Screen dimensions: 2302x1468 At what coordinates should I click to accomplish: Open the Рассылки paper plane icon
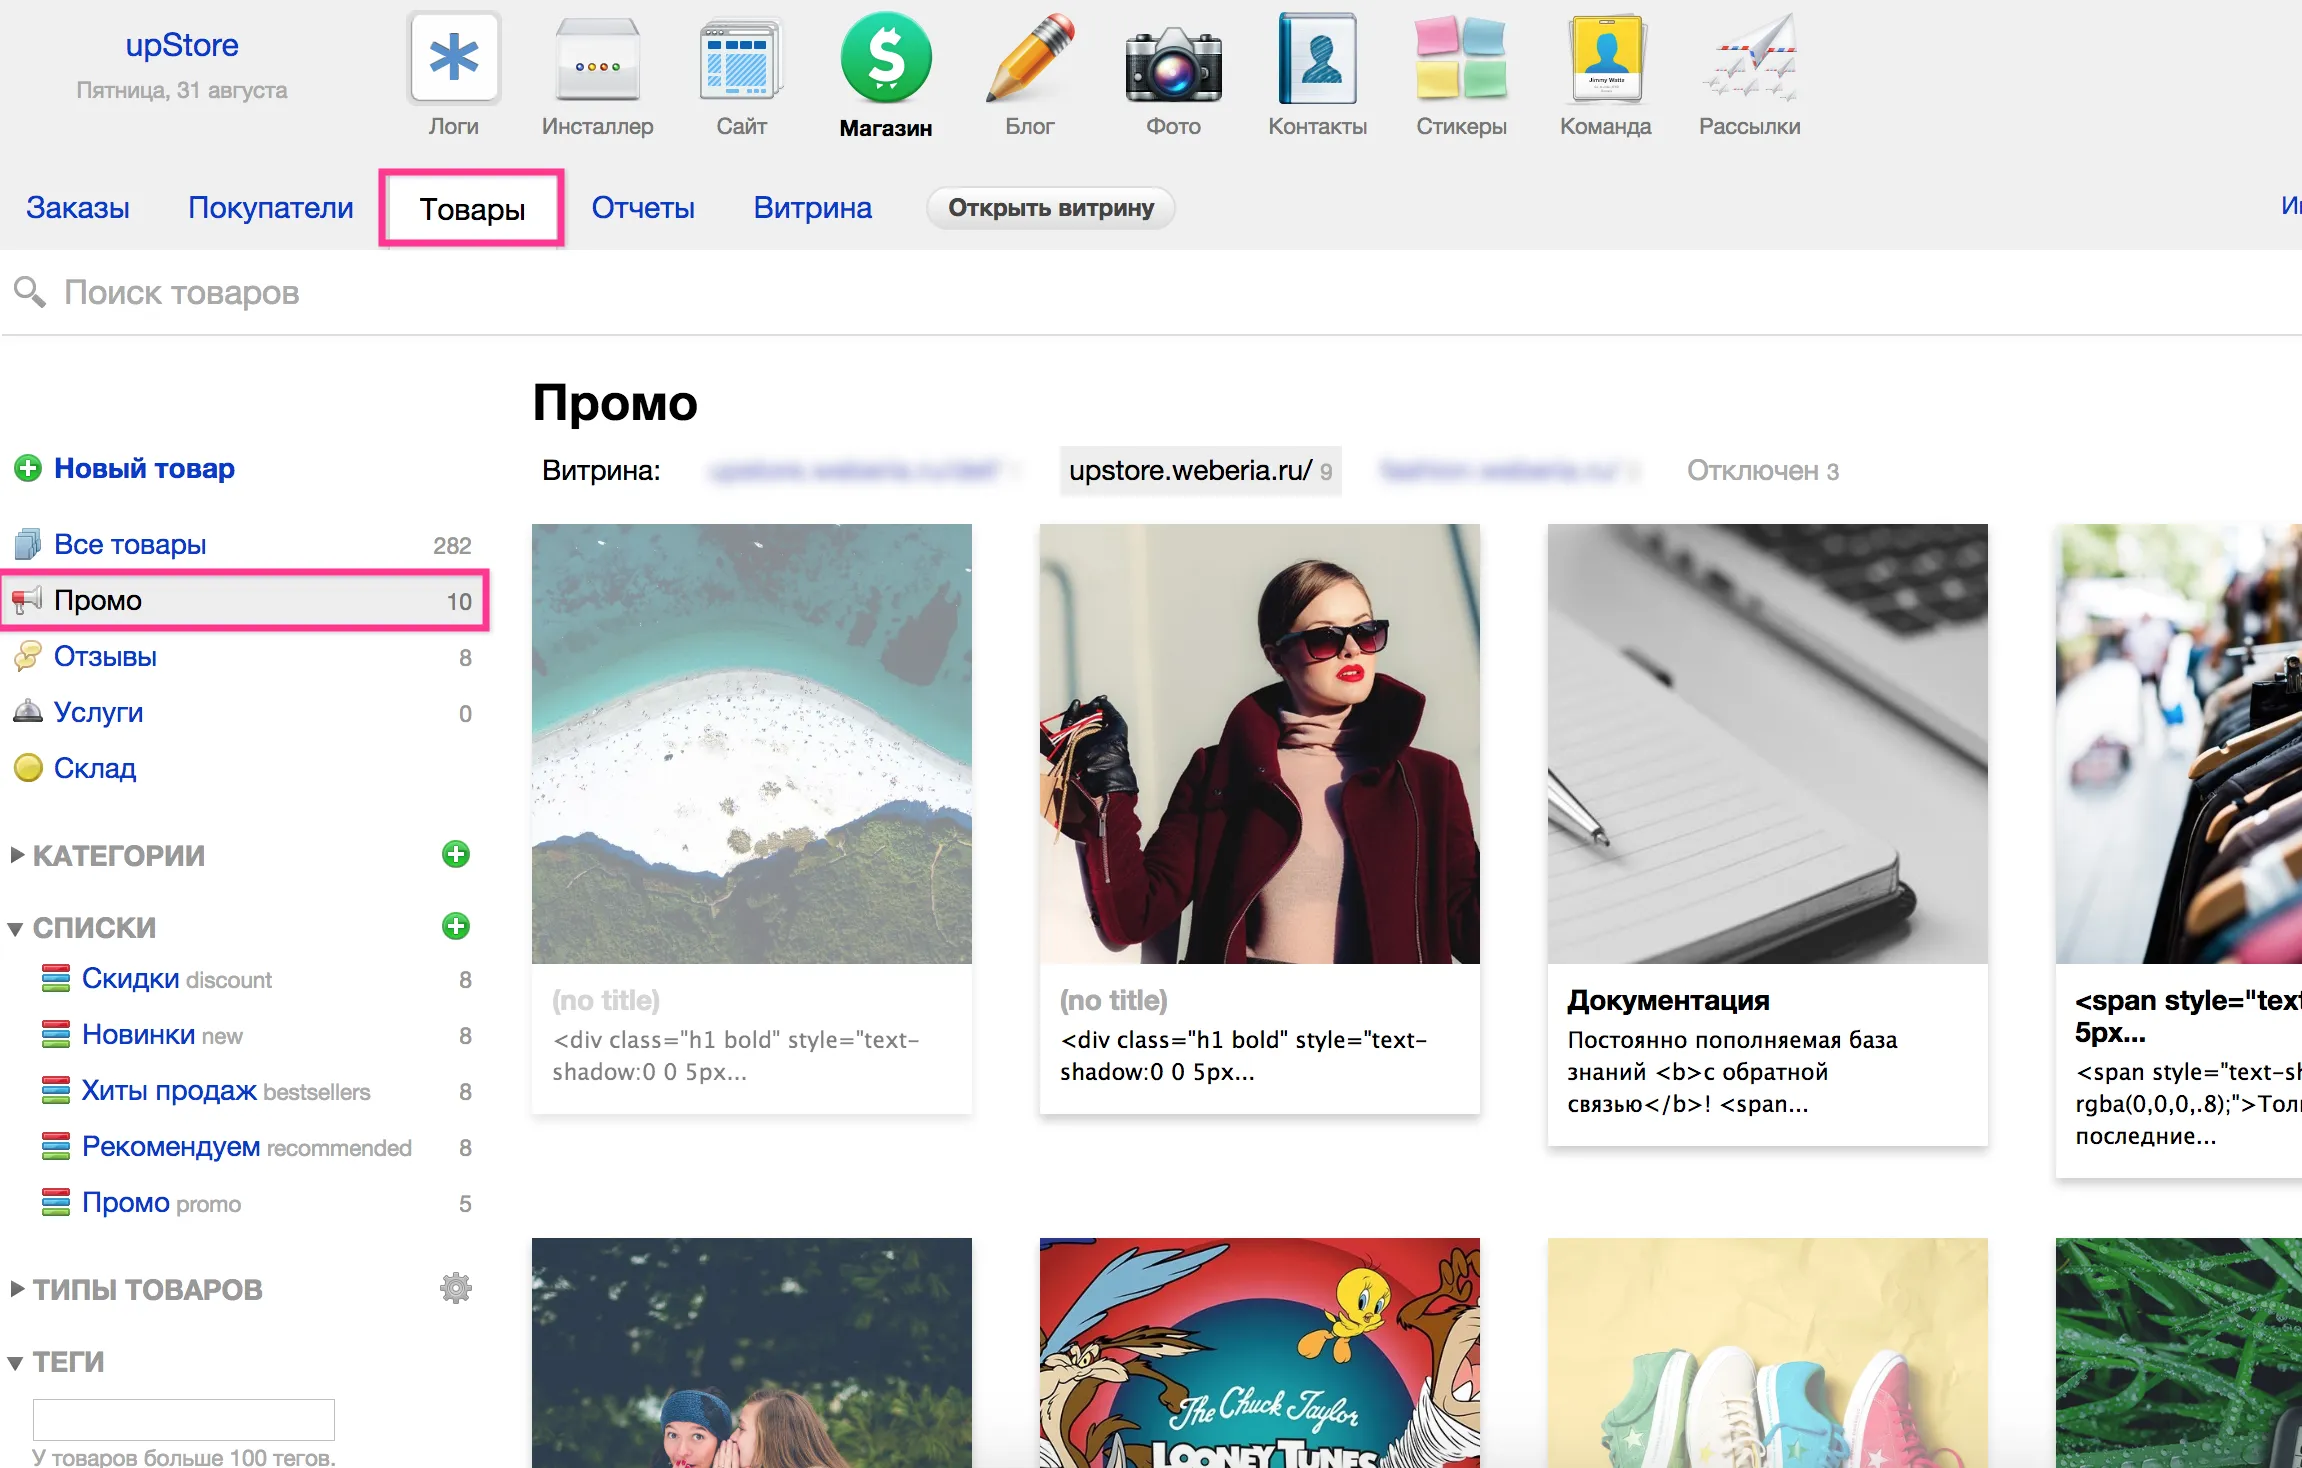pyautogui.click(x=1750, y=58)
